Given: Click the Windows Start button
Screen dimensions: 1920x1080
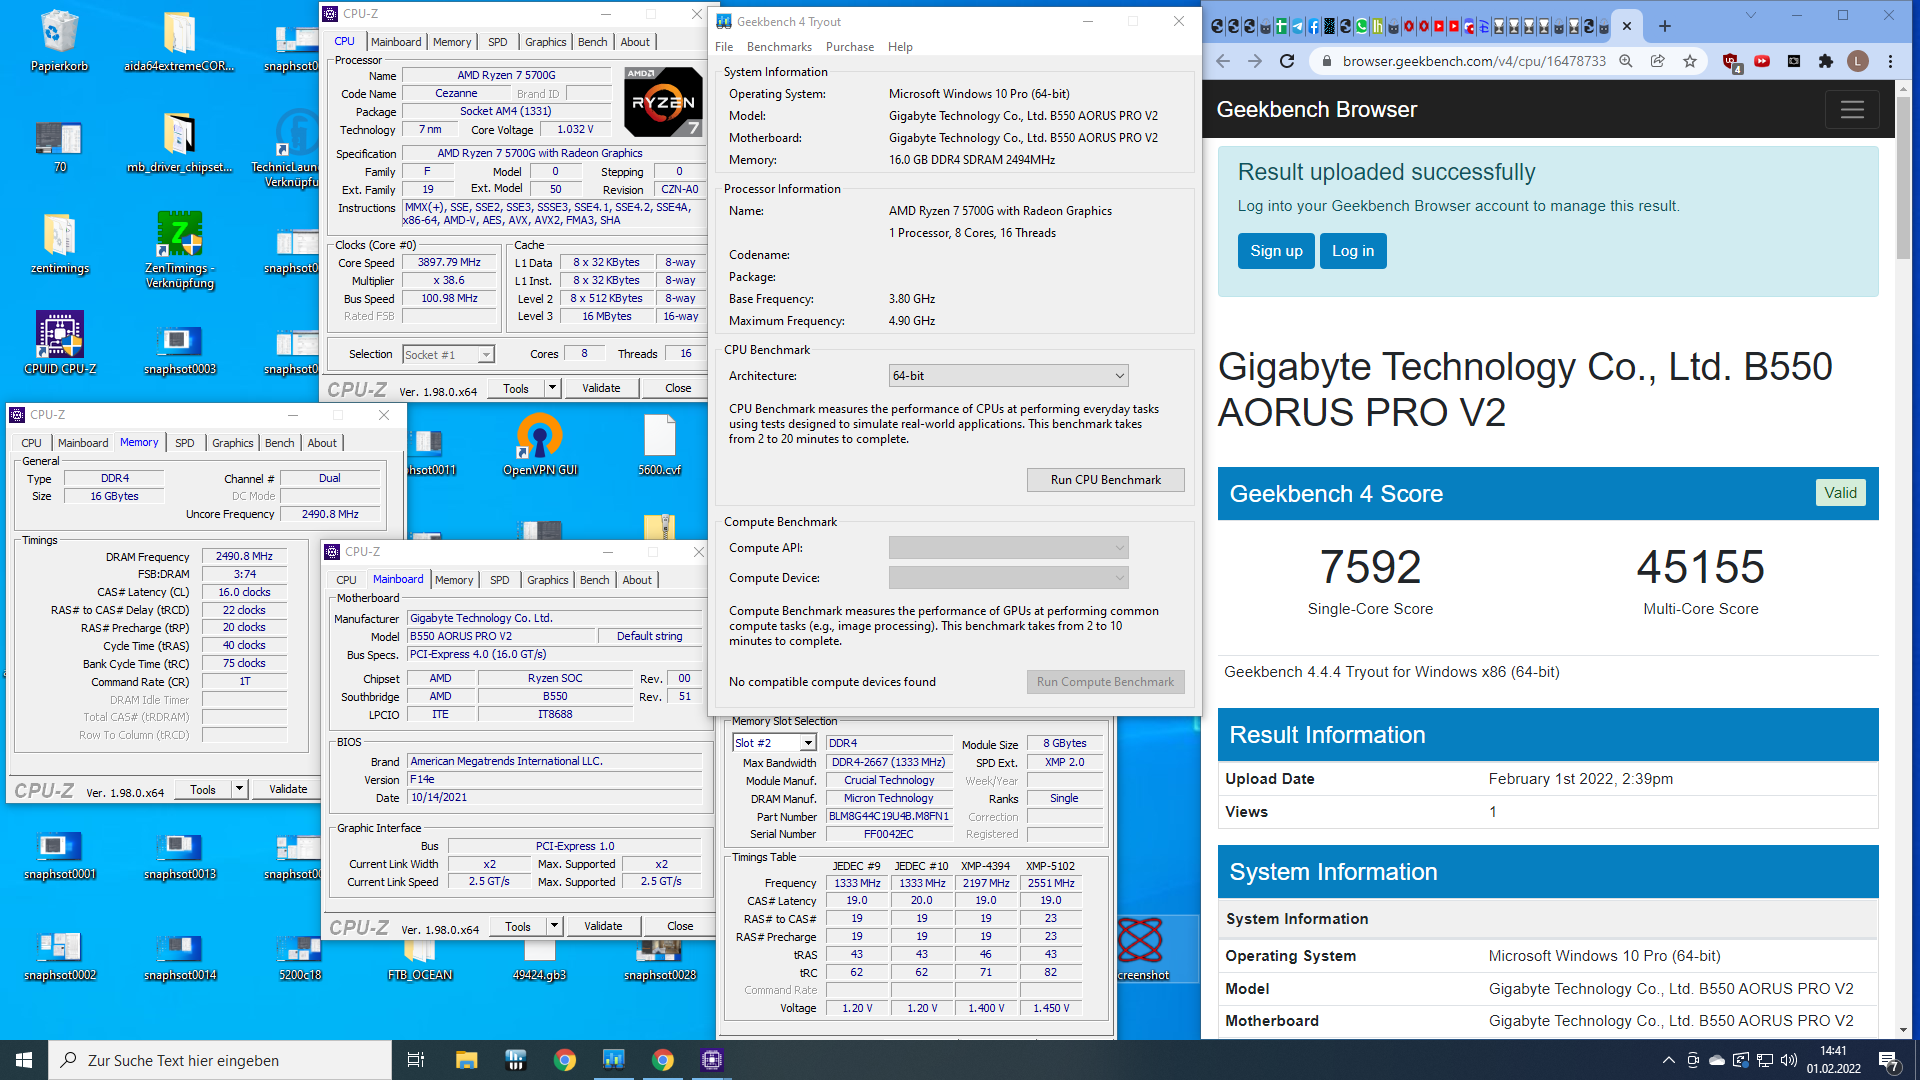Looking at the screenshot, I should tap(24, 1060).
